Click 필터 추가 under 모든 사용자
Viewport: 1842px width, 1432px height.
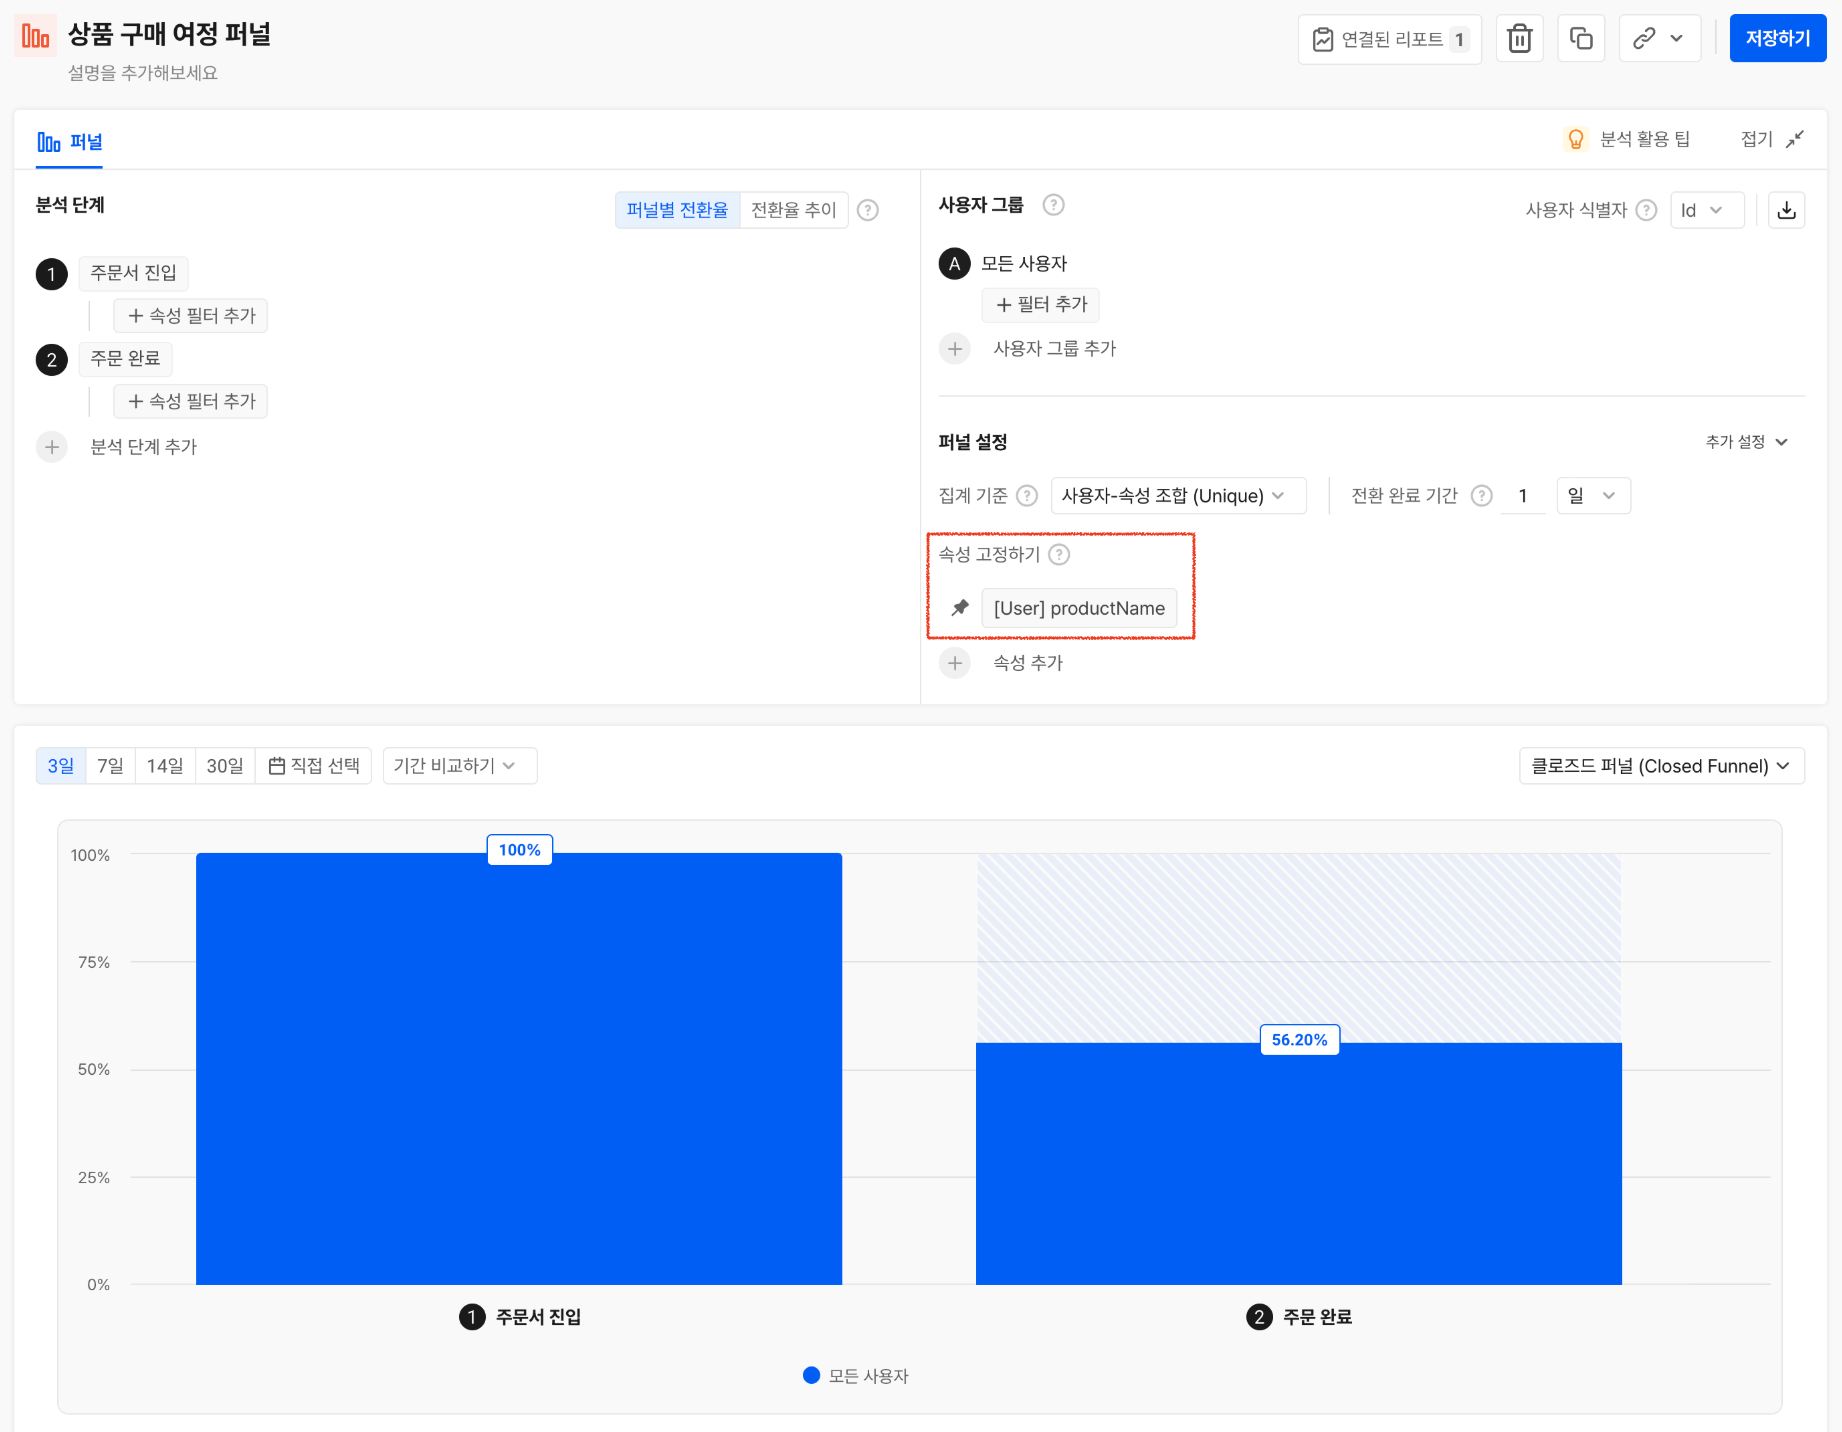point(1041,305)
